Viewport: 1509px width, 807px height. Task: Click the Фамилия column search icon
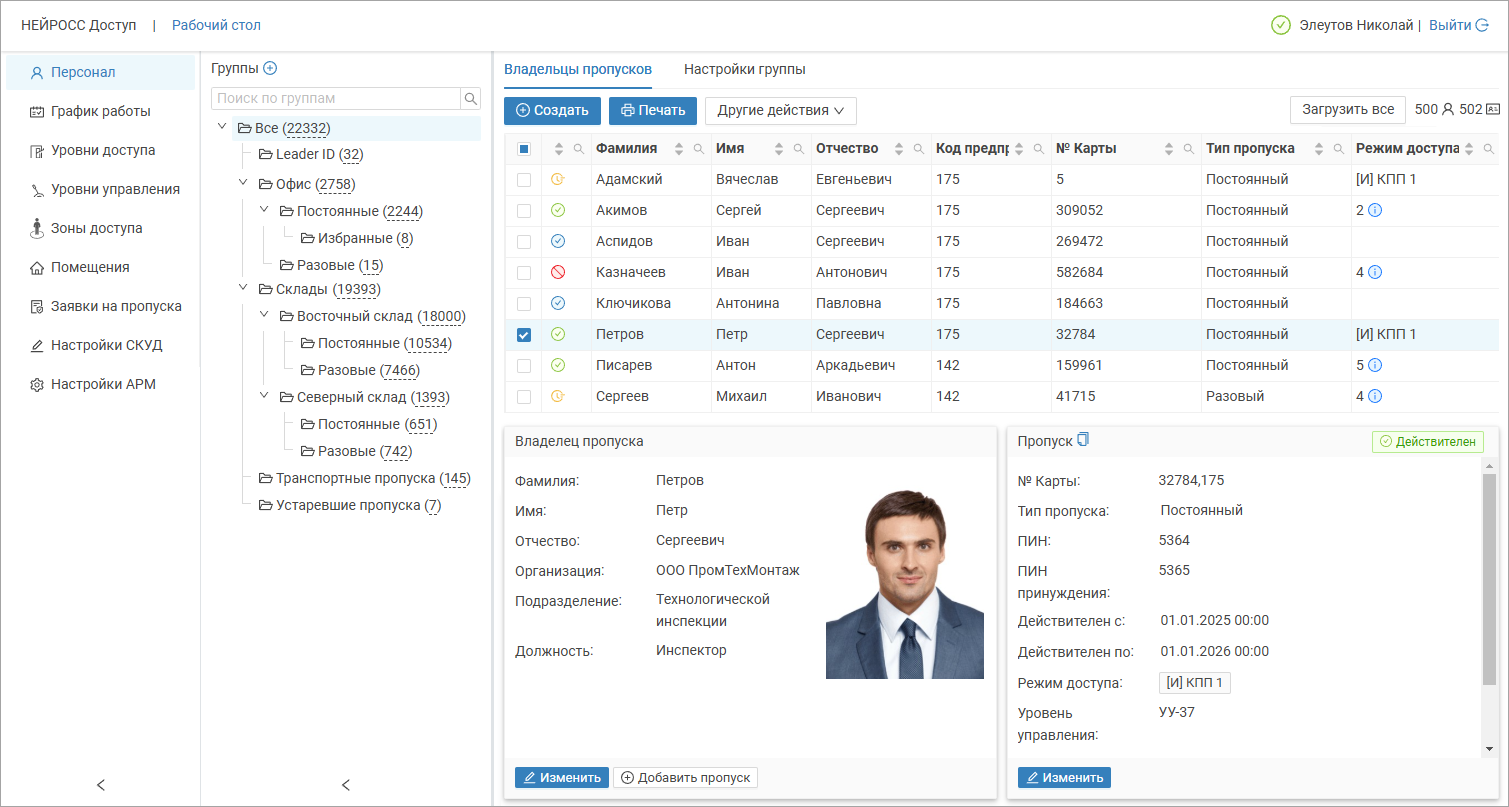click(x=698, y=149)
